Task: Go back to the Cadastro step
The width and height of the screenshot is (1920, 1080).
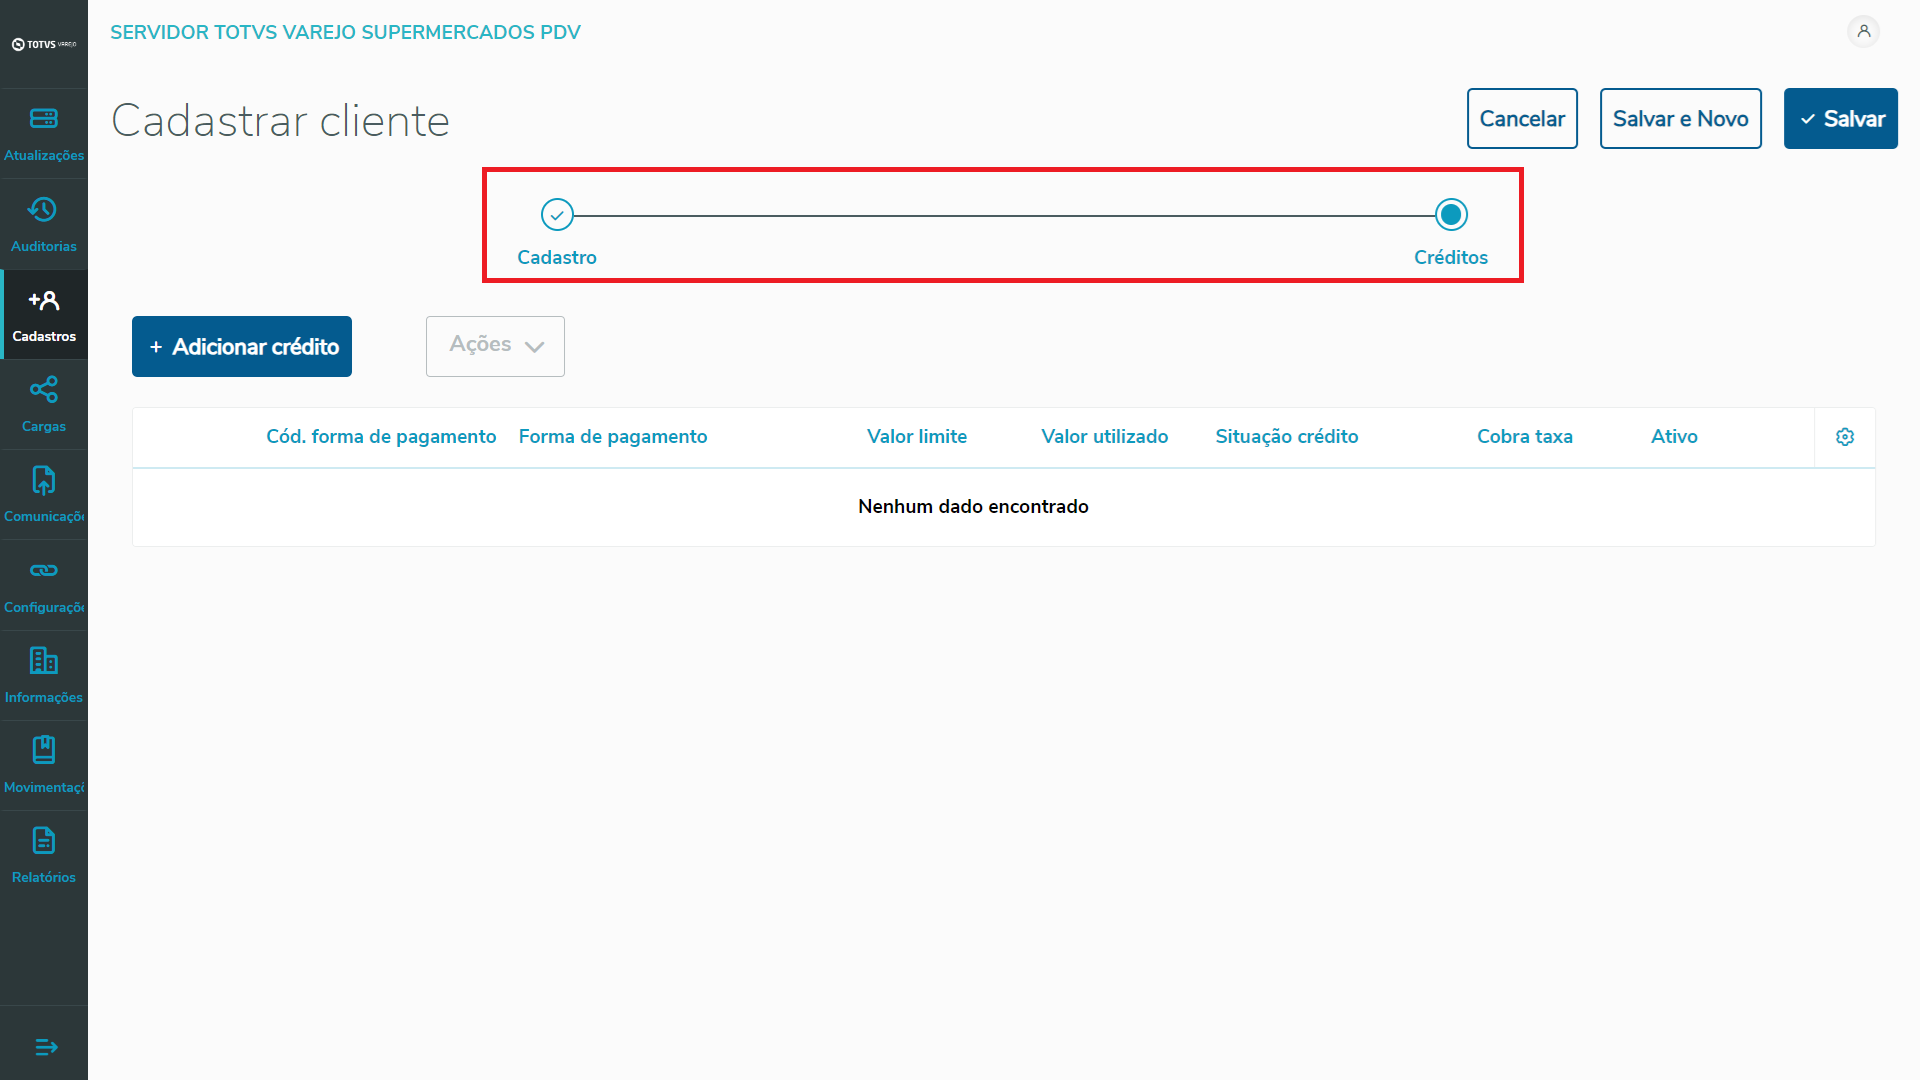Action: pos(557,214)
